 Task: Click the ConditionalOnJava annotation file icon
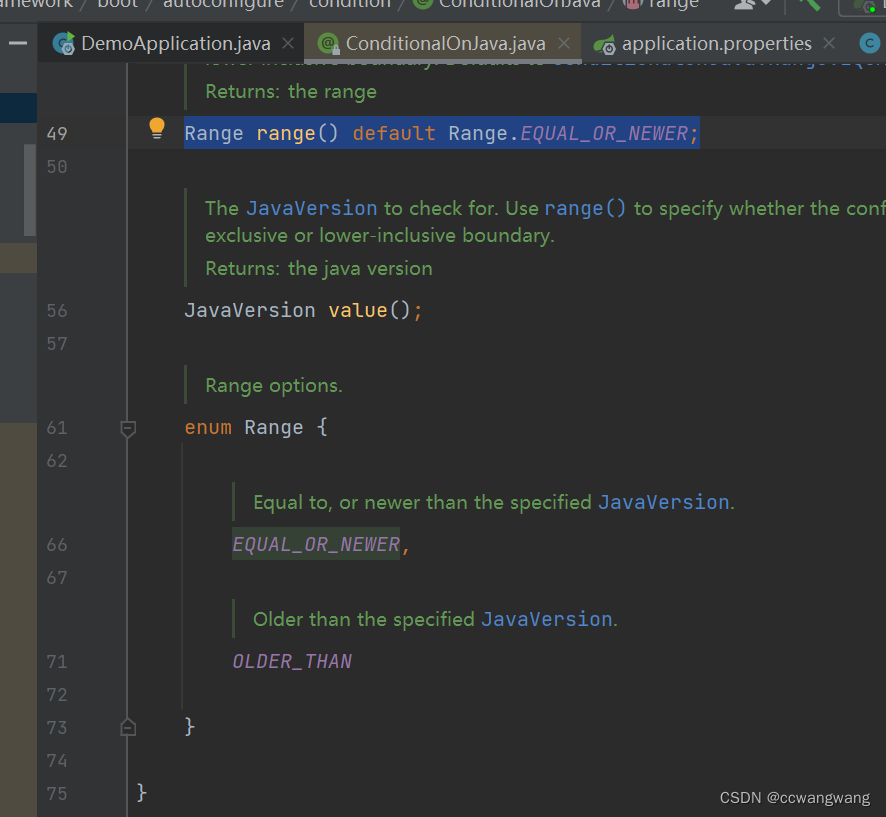click(x=328, y=44)
